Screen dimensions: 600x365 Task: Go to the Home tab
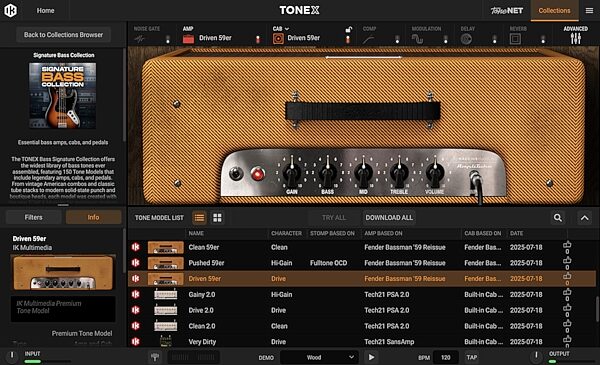[x=46, y=11]
